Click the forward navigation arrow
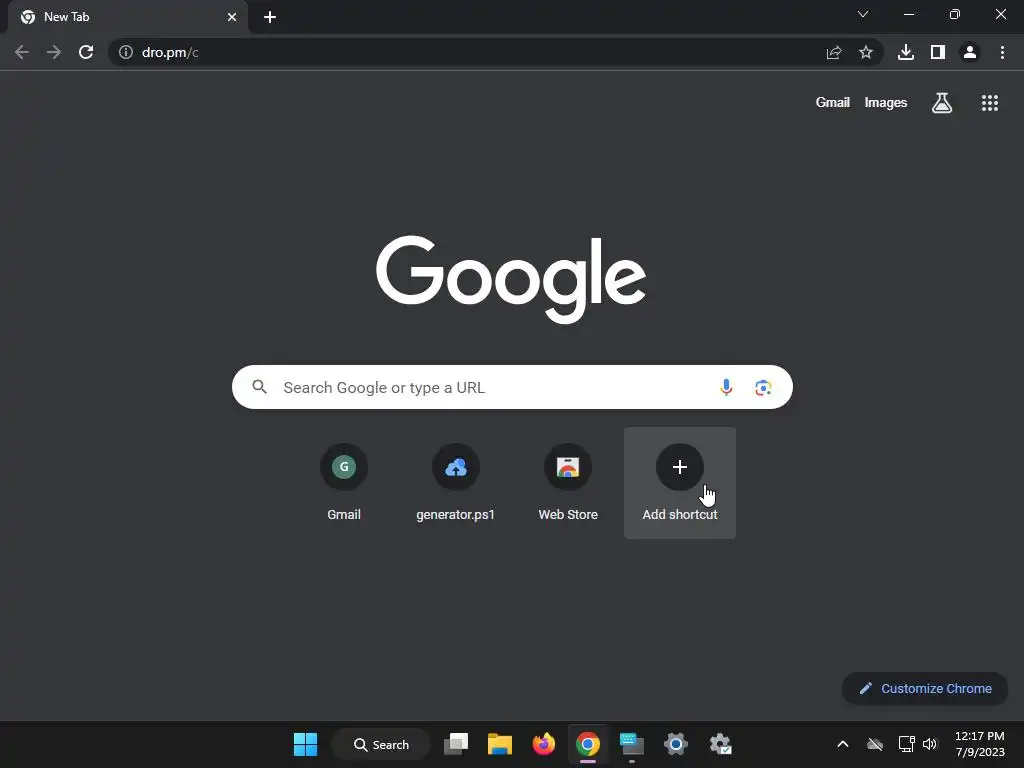The height and width of the screenshot is (768, 1024). pos(54,52)
